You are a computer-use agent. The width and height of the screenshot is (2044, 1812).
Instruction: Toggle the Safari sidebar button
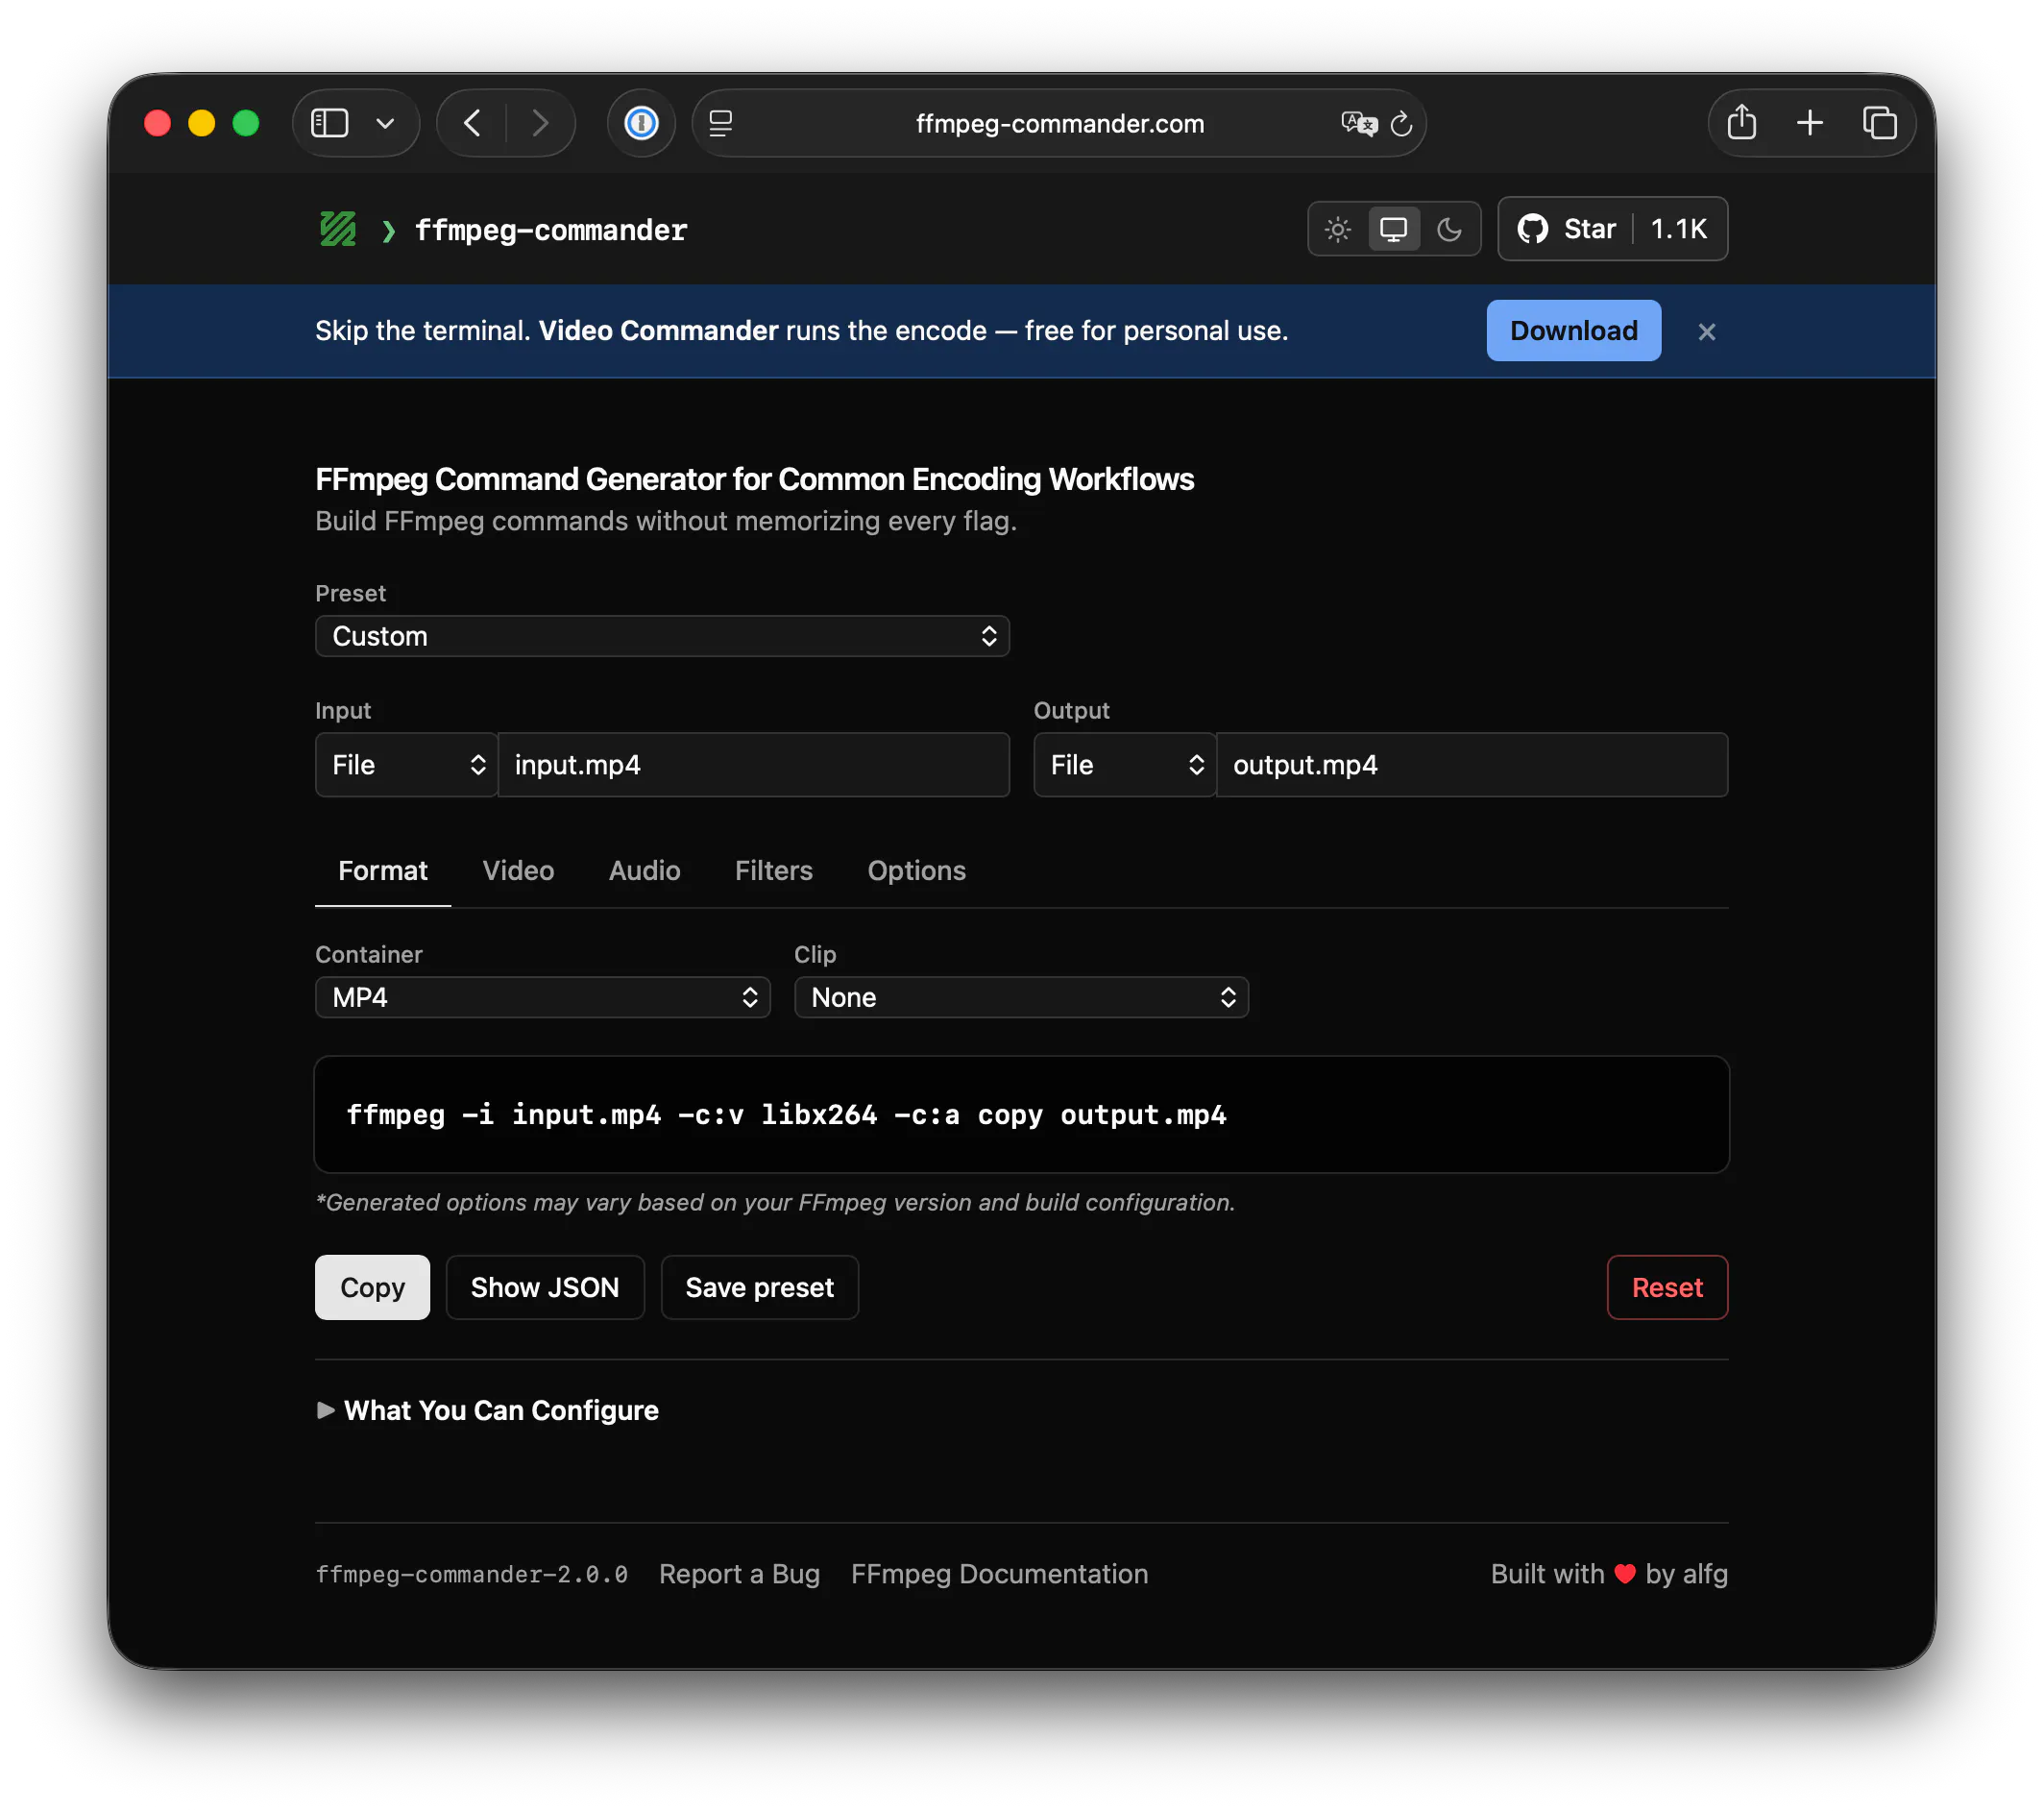click(330, 123)
